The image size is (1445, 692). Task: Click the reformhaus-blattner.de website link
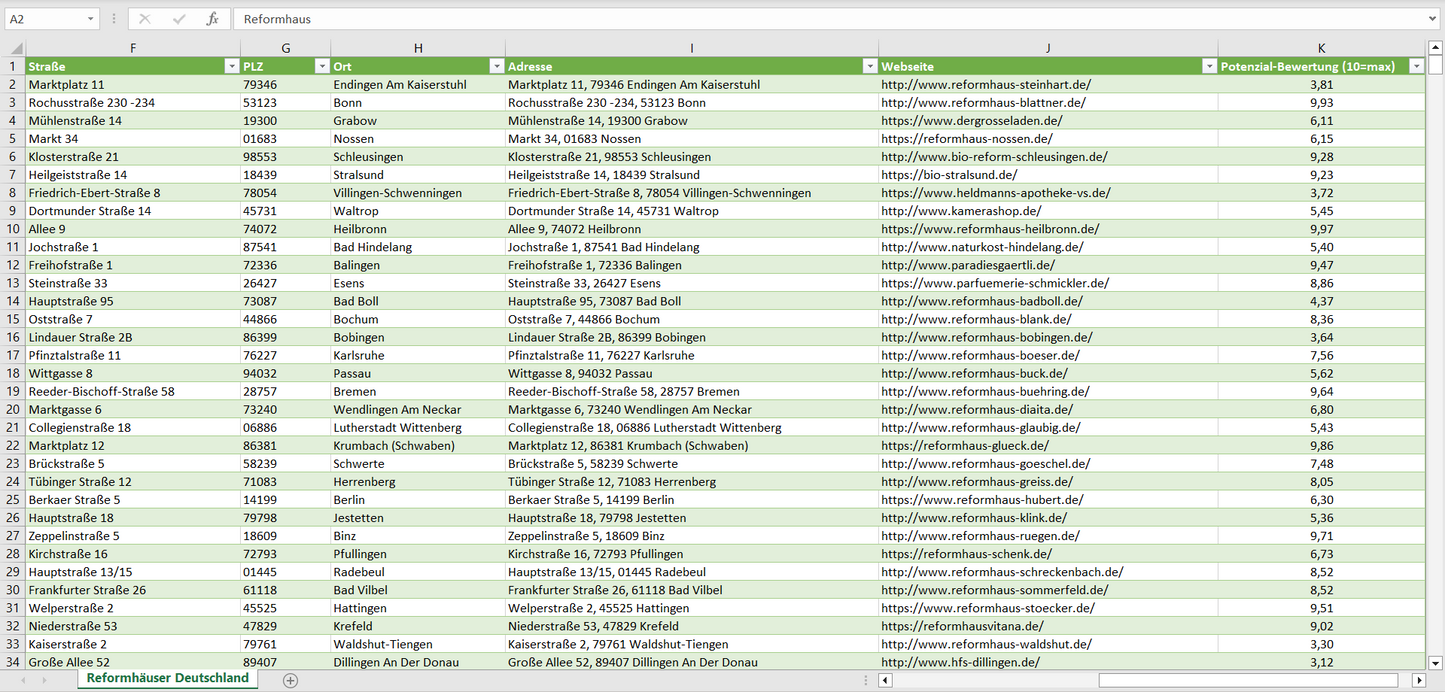(x=983, y=103)
